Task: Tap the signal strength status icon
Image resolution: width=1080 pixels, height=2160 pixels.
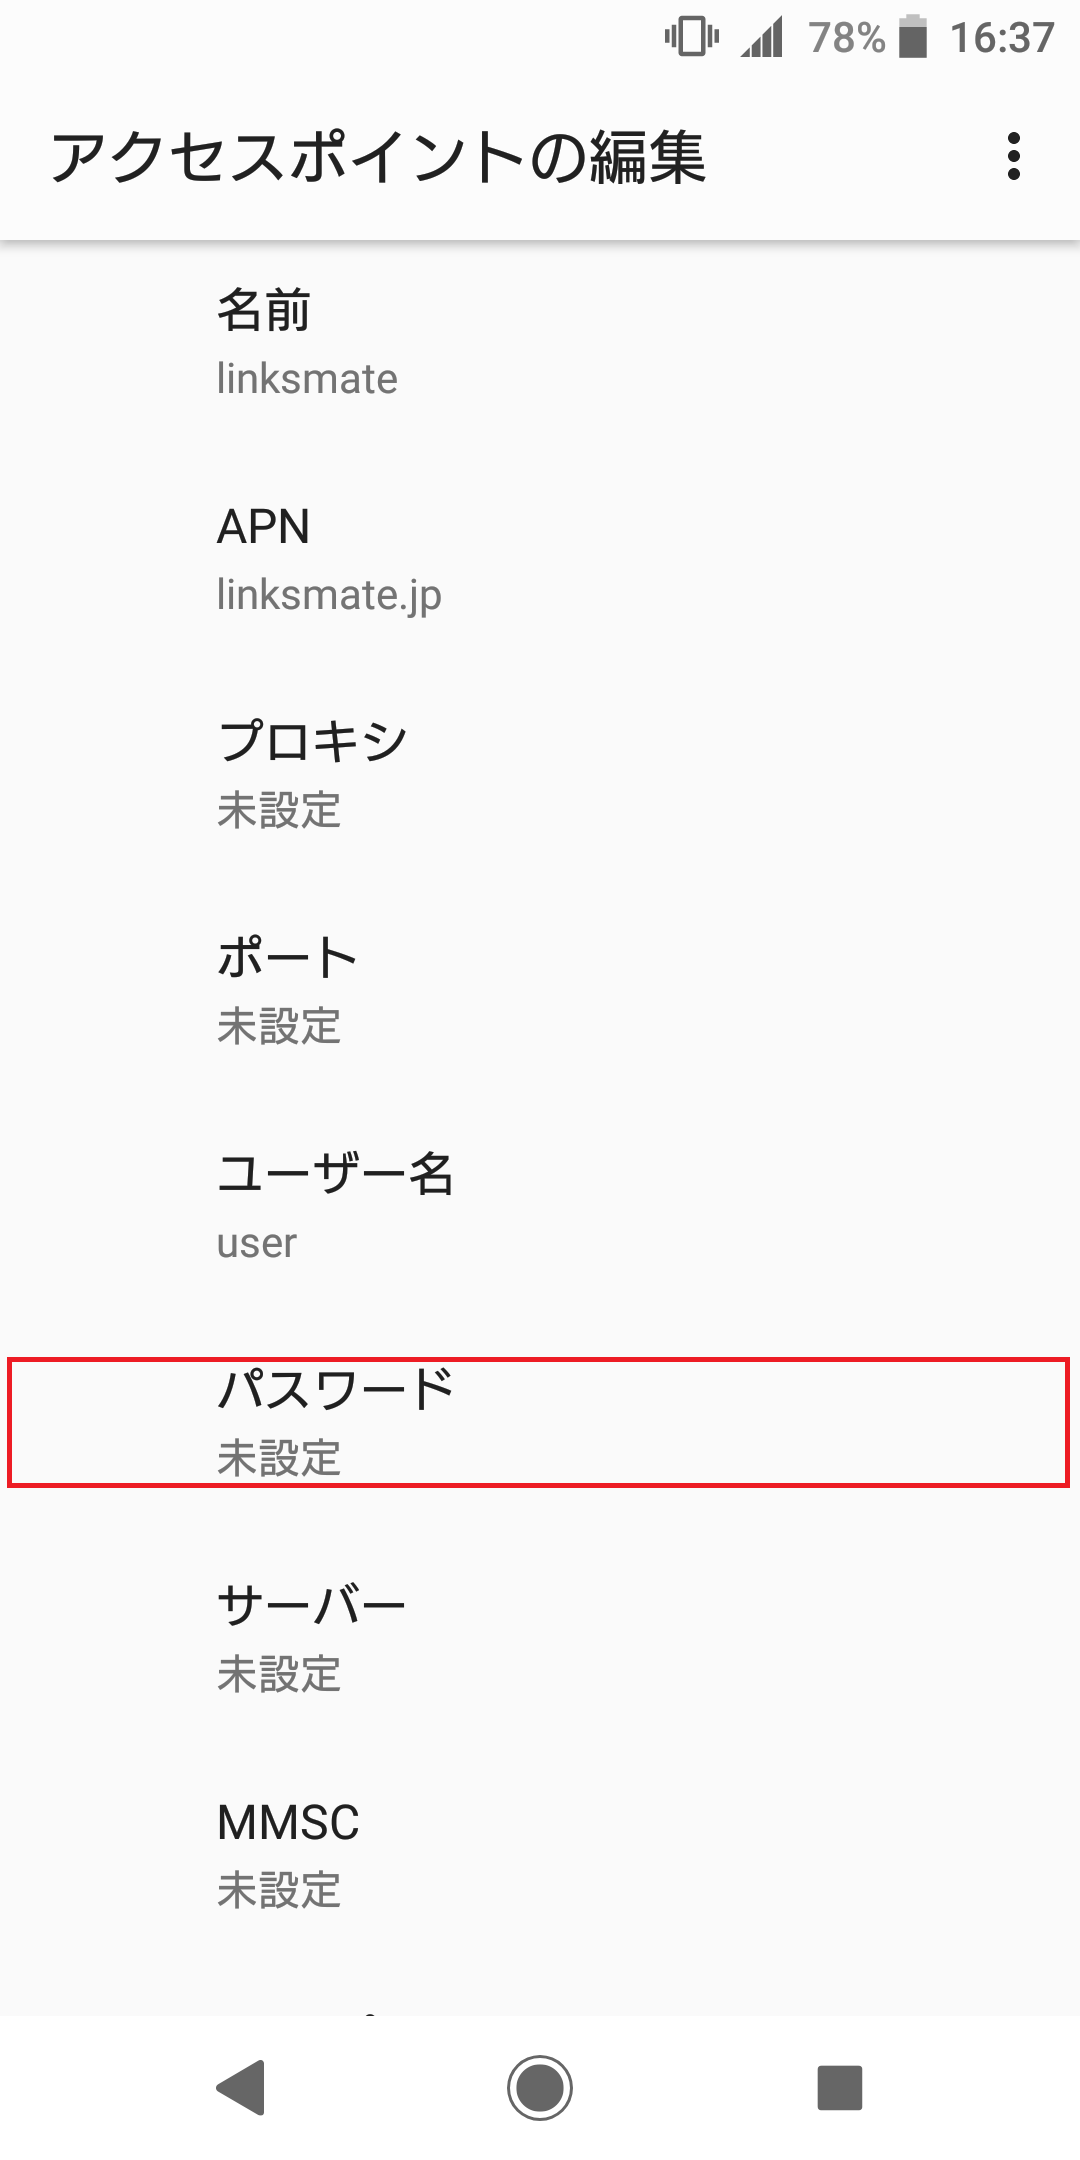Action: pos(762,38)
